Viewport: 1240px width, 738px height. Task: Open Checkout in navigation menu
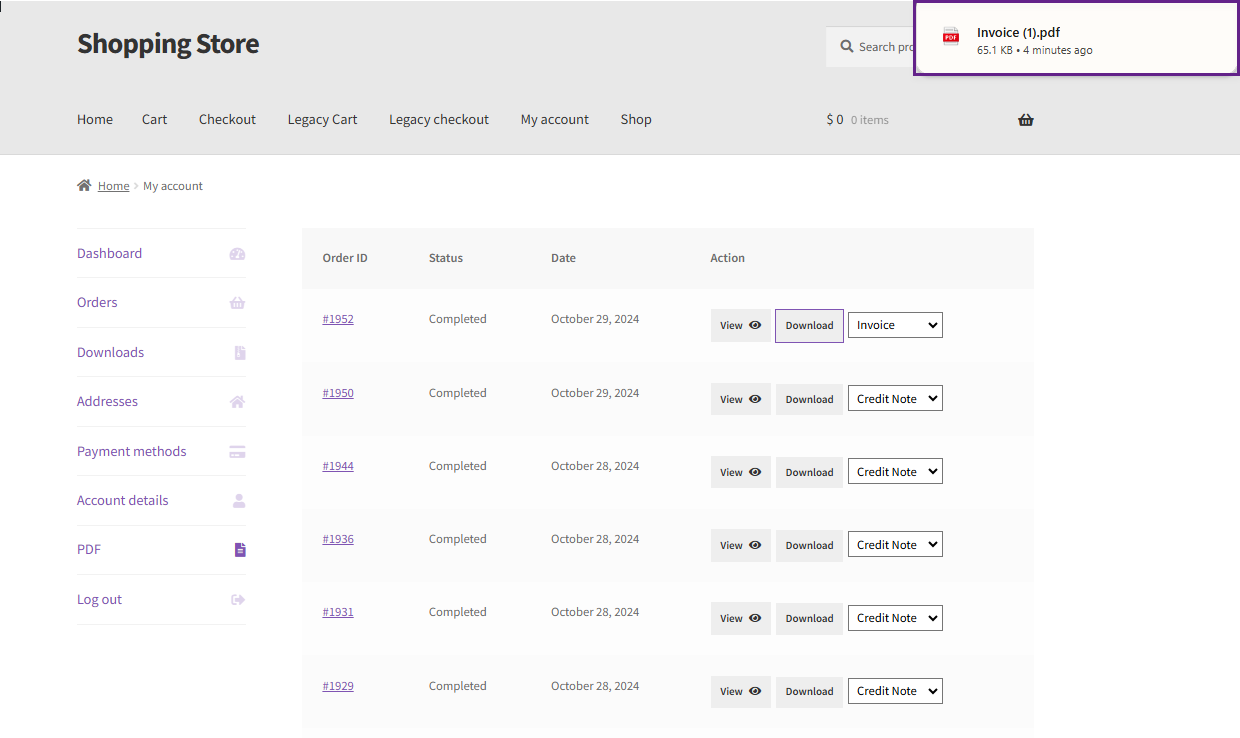(227, 119)
